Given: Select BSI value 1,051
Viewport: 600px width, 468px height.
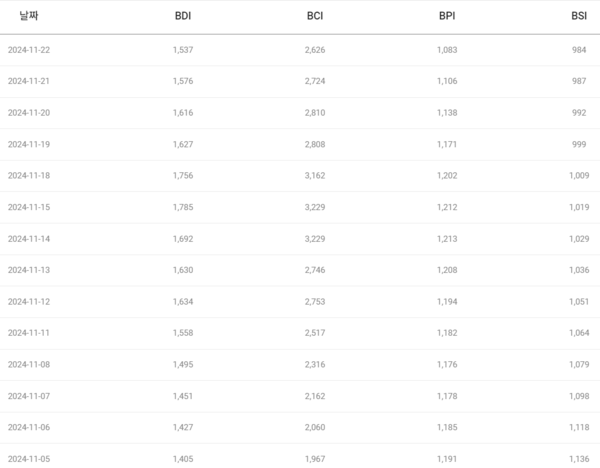Looking at the screenshot, I should 579,301.
